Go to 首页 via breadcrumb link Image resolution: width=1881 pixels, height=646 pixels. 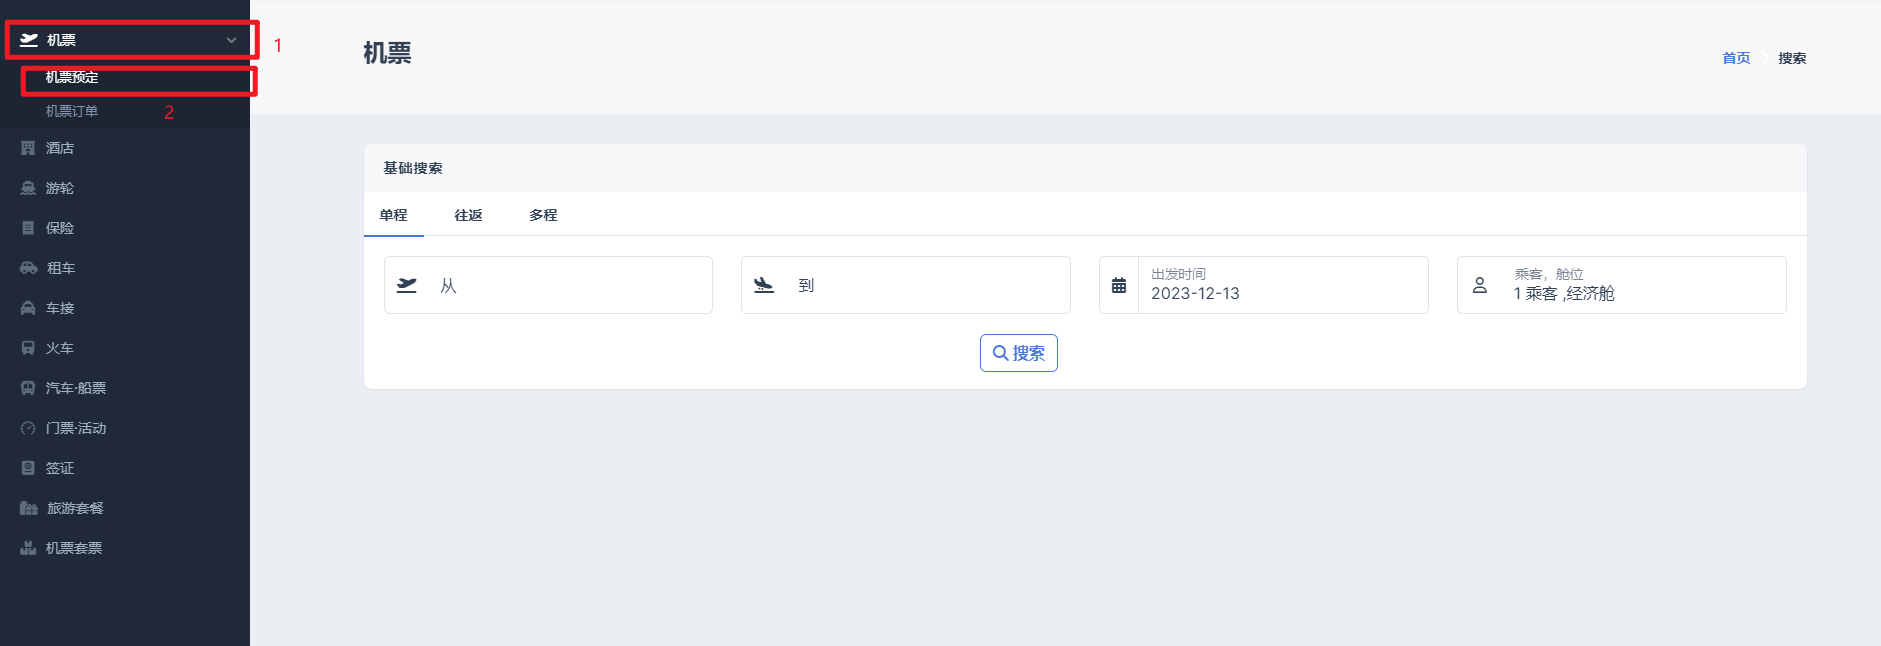[x=1736, y=58]
